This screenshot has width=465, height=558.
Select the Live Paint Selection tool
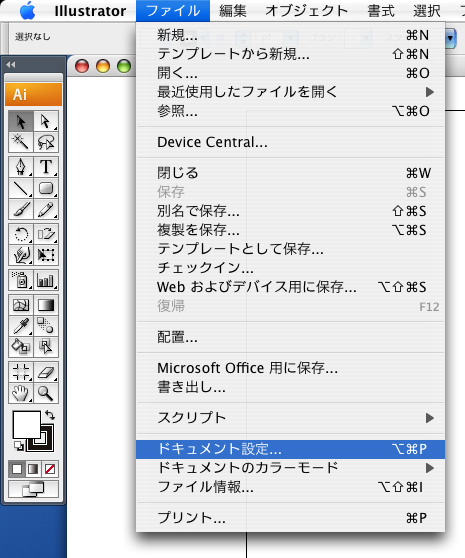[46, 346]
